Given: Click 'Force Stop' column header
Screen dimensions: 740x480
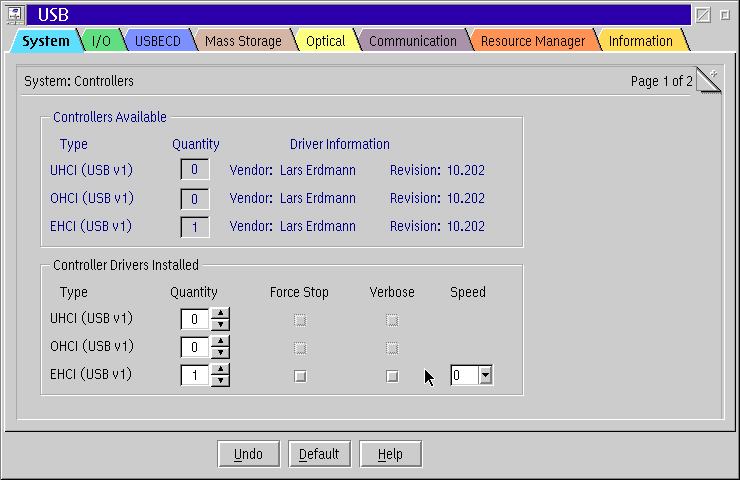Looking at the screenshot, I should 299,292.
